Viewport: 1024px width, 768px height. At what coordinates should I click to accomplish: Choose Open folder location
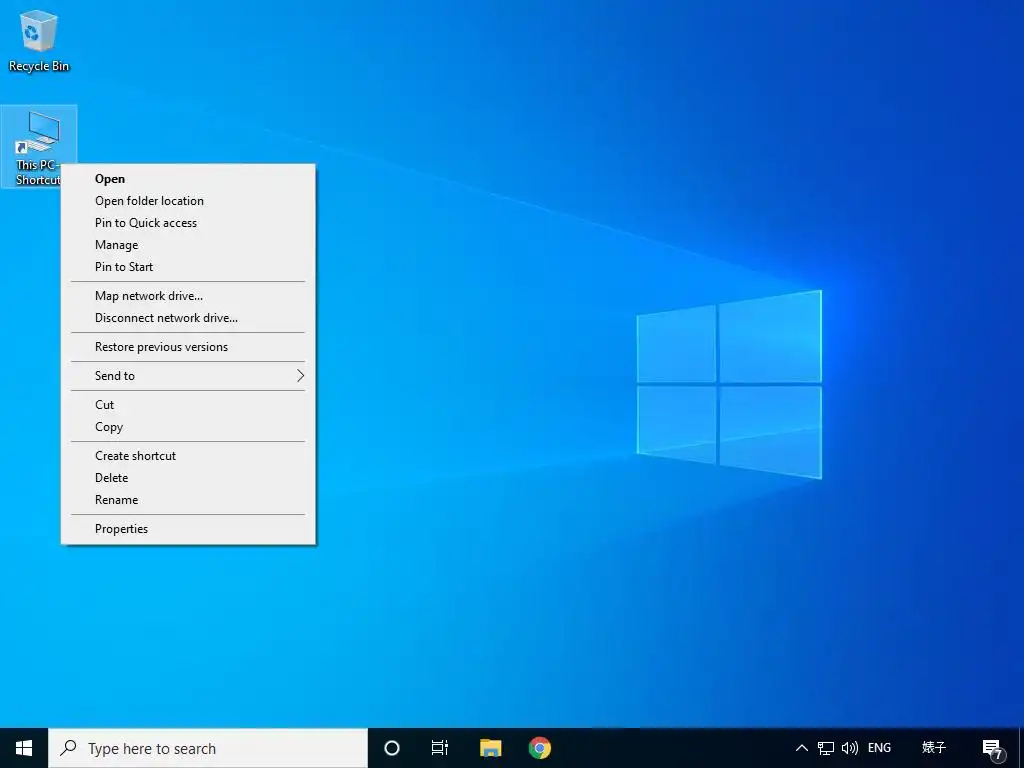[188, 201]
